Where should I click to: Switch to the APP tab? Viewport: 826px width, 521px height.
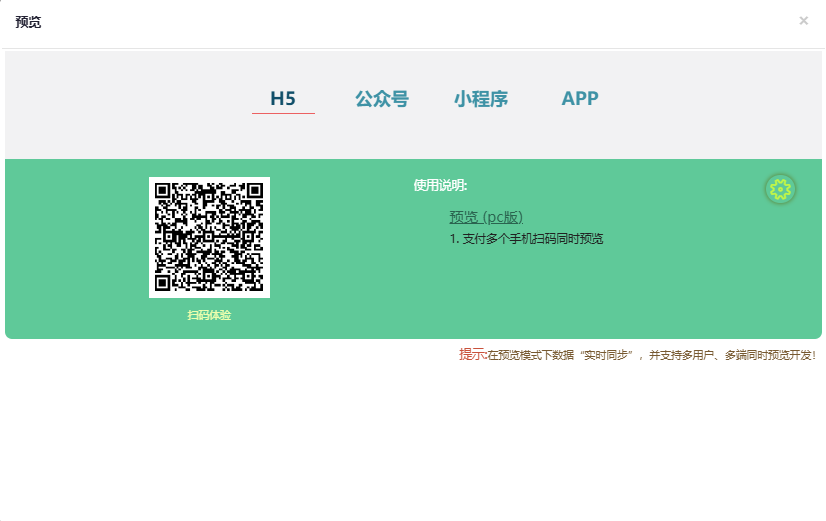[x=580, y=99]
